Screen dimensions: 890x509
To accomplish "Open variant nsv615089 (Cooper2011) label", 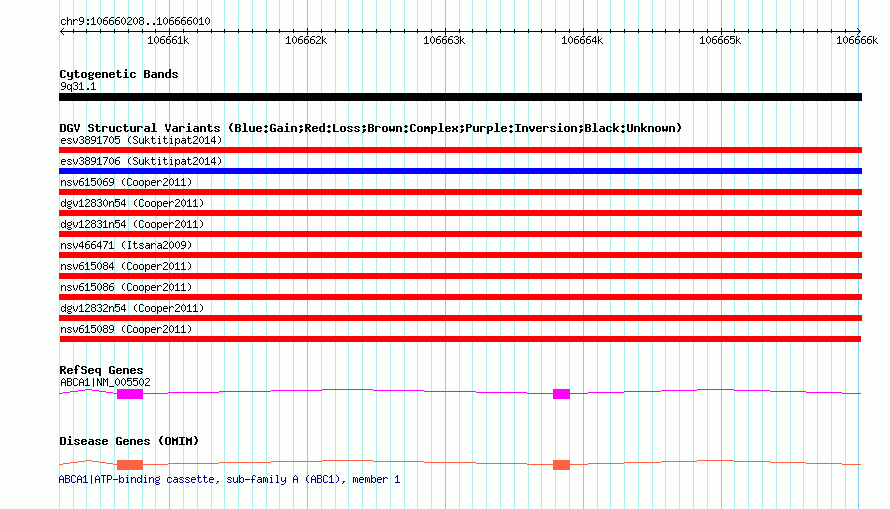I will (126, 329).
